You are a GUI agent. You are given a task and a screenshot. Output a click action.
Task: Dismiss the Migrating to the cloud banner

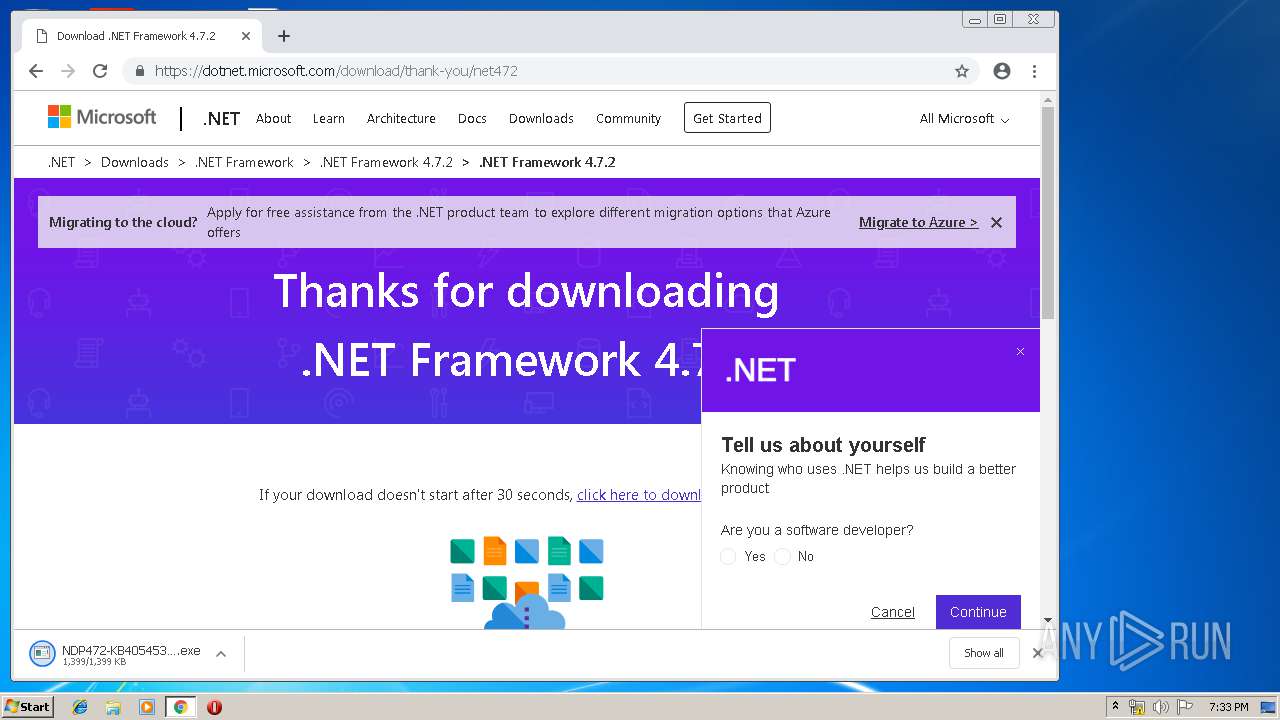pos(996,222)
